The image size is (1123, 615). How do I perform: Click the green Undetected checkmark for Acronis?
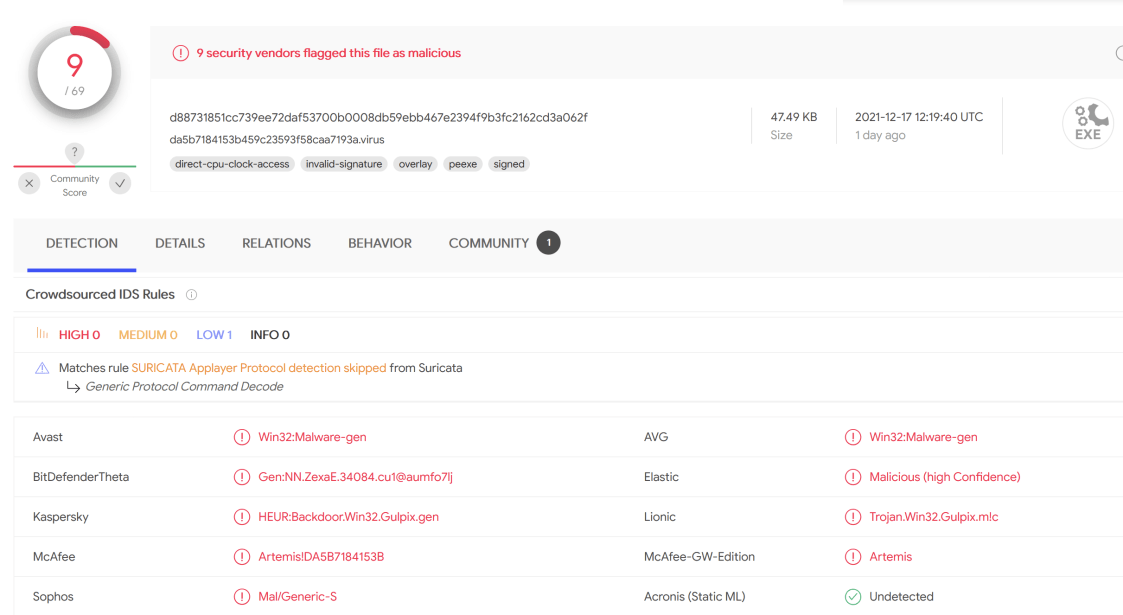[852, 597]
